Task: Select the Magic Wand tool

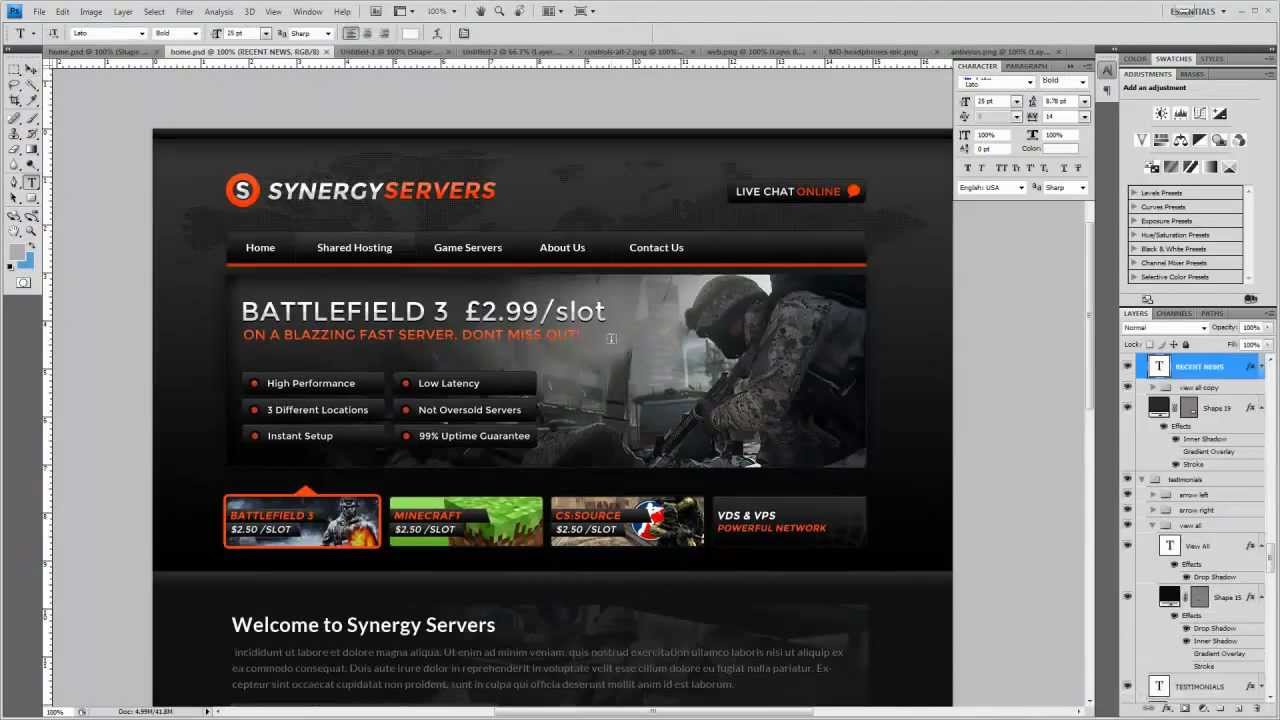Action: (31, 85)
